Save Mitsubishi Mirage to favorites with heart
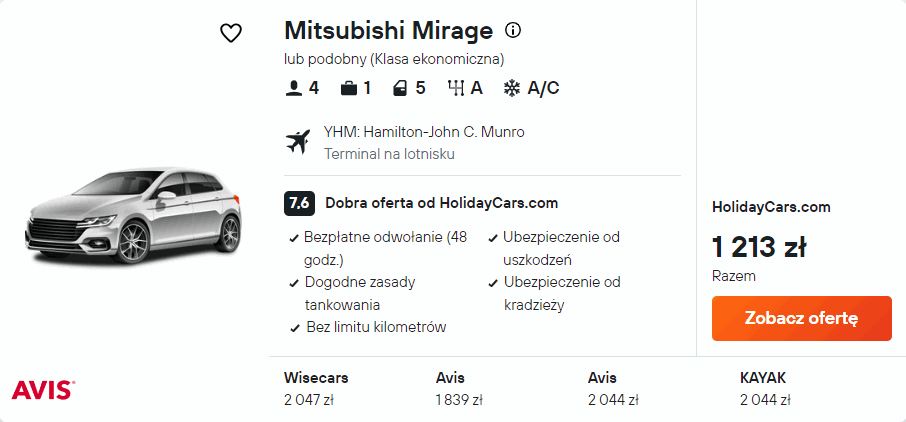This screenshot has width=906, height=422. point(231,33)
